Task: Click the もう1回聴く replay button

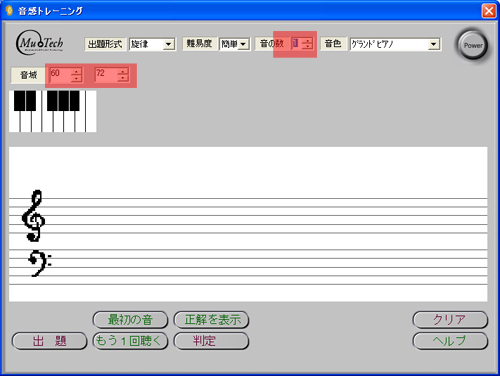Action: [130, 341]
